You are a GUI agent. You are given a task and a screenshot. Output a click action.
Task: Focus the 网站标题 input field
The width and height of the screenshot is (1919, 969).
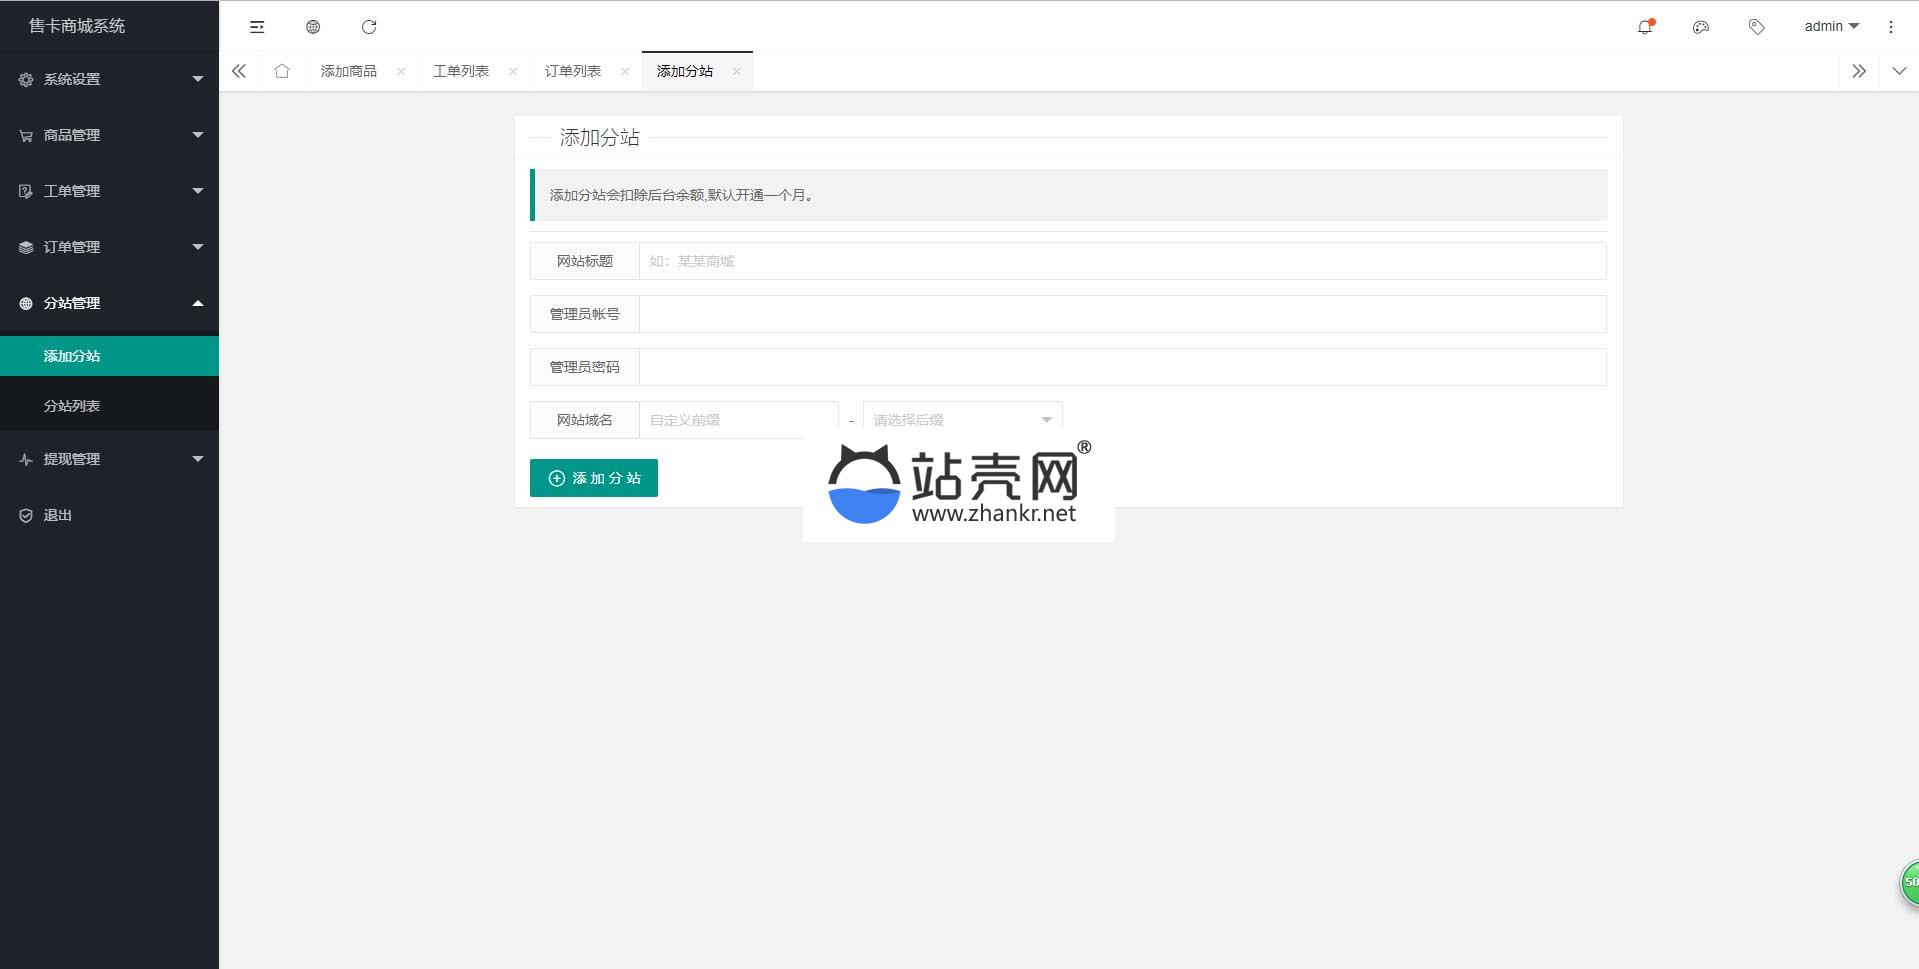tap(1121, 261)
